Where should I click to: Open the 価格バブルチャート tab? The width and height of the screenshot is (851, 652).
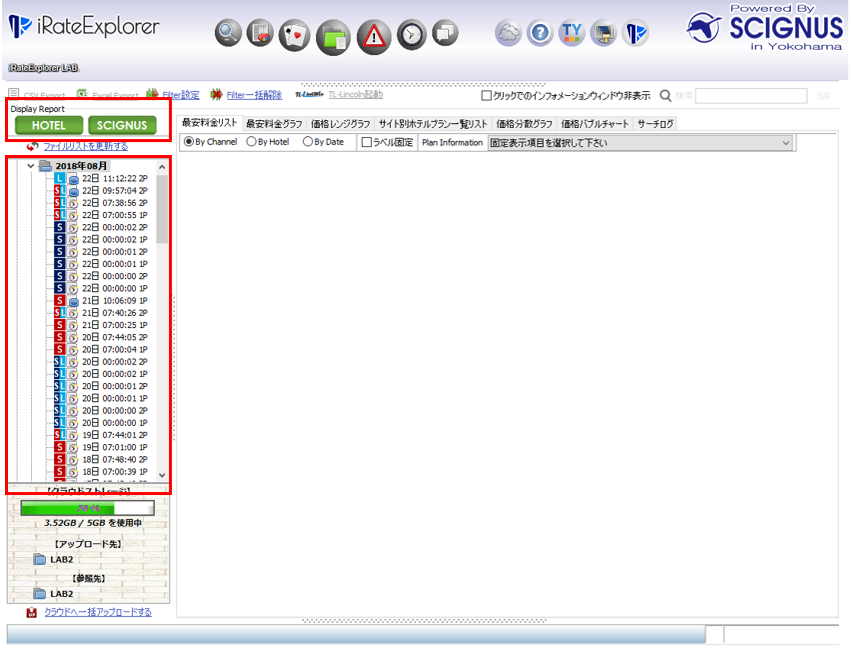point(595,123)
